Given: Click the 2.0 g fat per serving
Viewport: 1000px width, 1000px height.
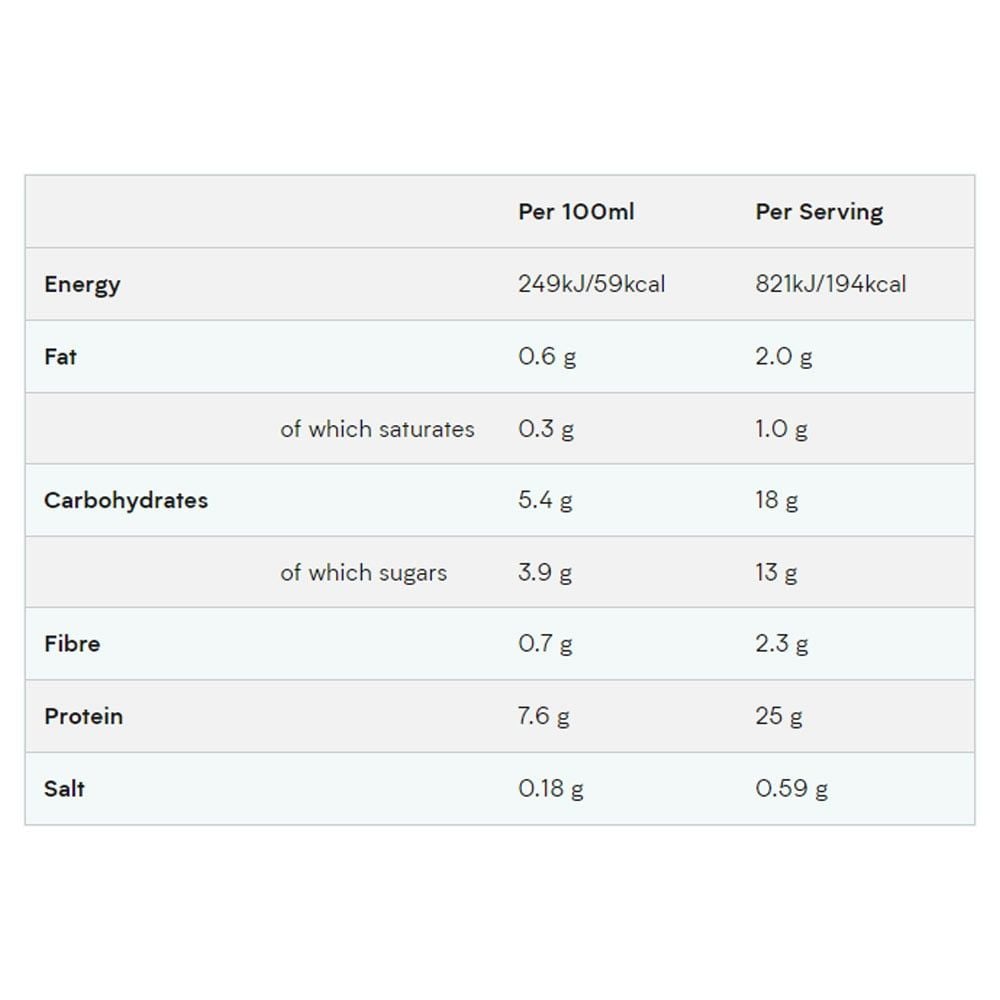Looking at the screenshot, I should pyautogui.click(x=783, y=357).
